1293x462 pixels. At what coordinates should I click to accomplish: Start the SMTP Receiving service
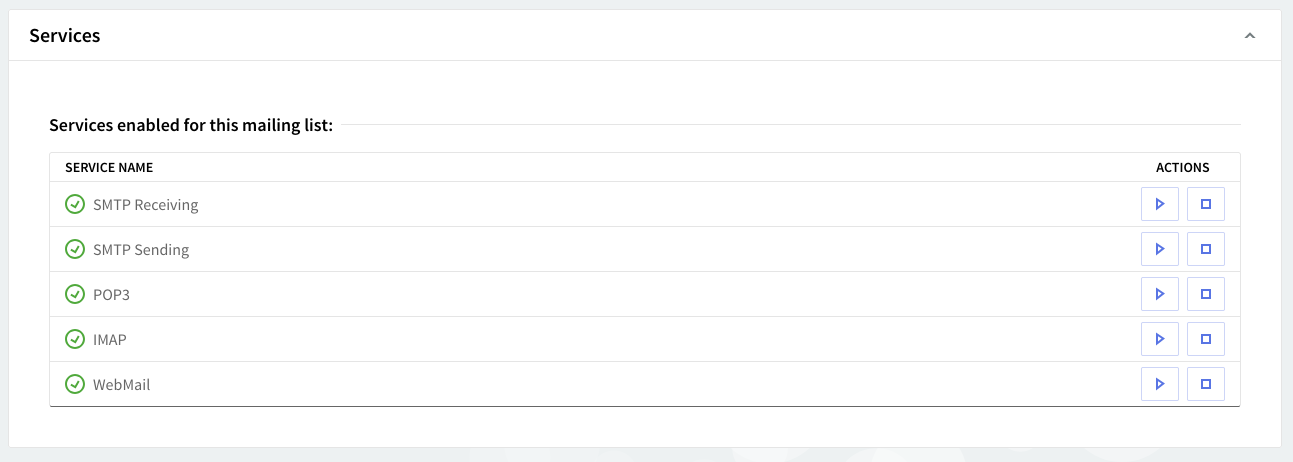click(1159, 204)
